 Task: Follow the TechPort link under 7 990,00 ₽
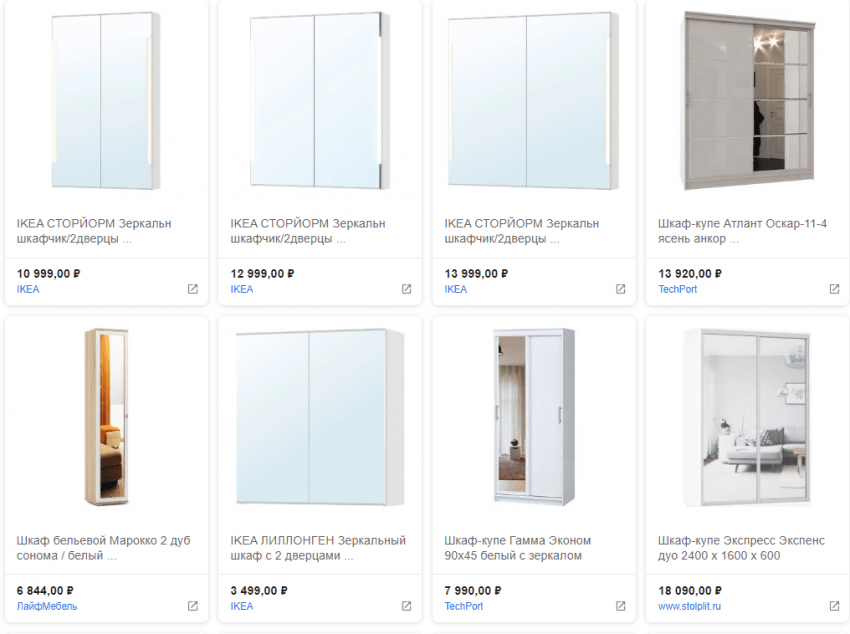[x=463, y=606]
